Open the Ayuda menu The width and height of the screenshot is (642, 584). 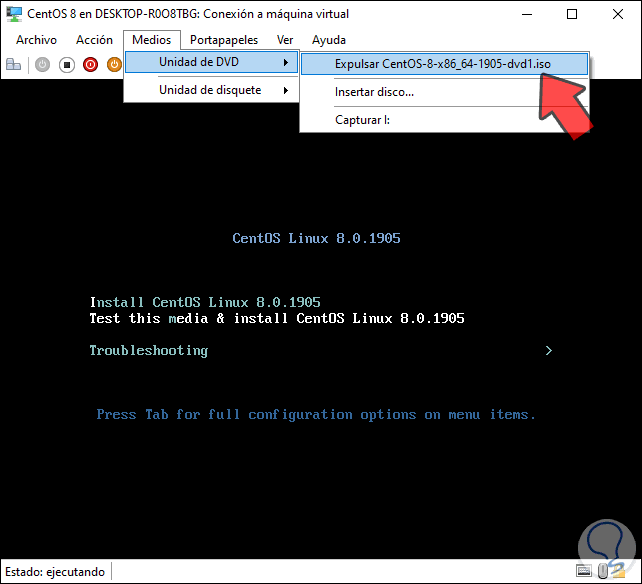pyautogui.click(x=329, y=40)
